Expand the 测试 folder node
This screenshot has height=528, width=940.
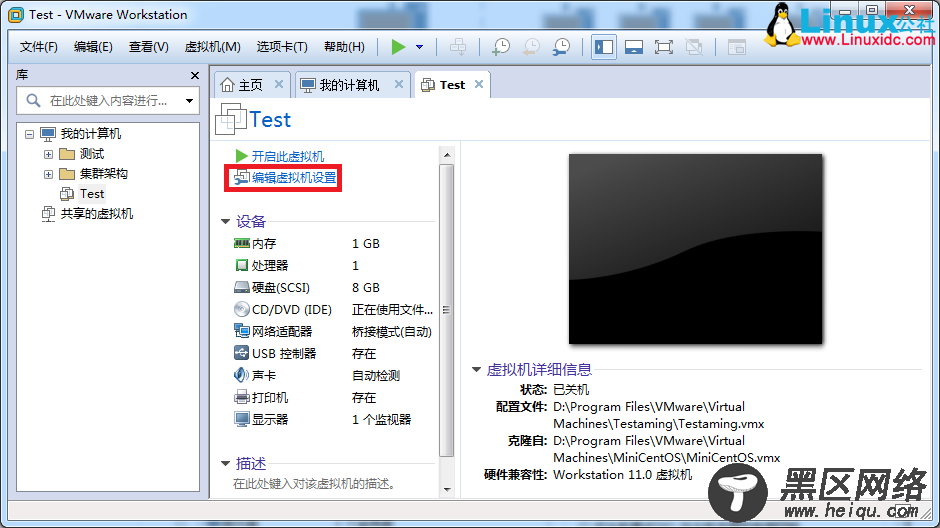tap(49, 155)
